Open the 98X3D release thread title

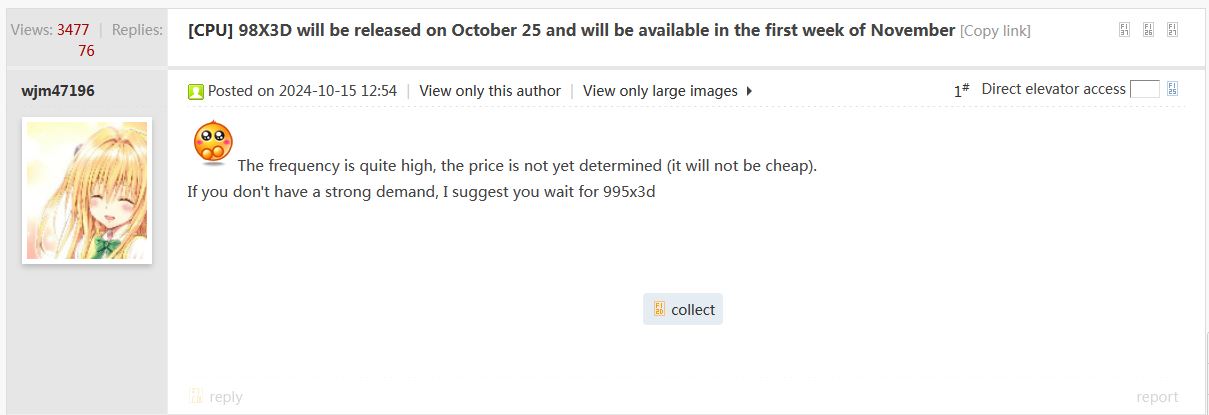[x=571, y=30]
